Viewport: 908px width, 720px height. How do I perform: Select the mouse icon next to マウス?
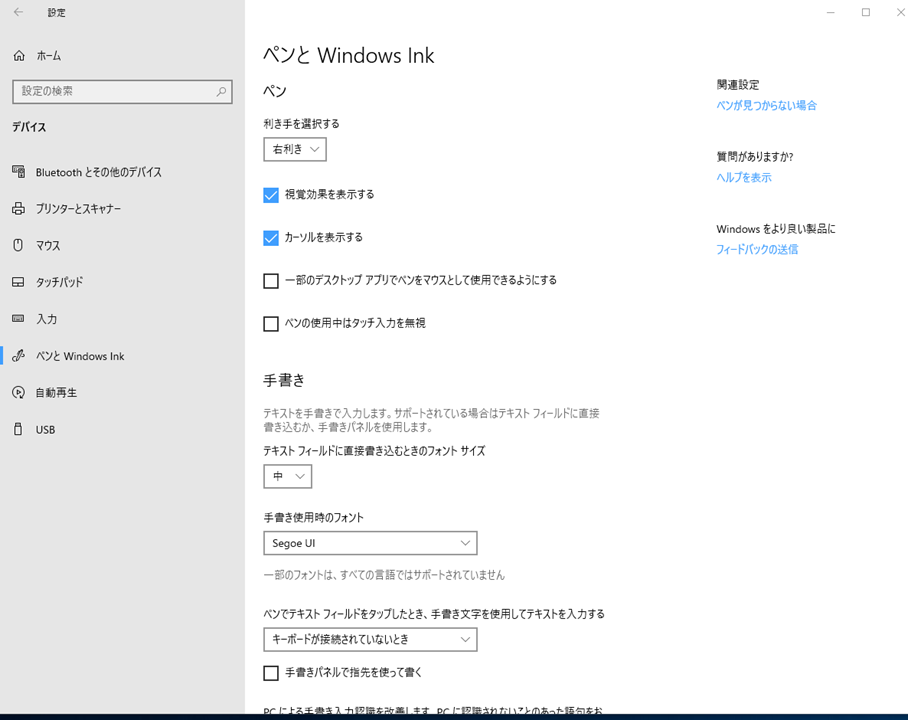tap(19, 245)
